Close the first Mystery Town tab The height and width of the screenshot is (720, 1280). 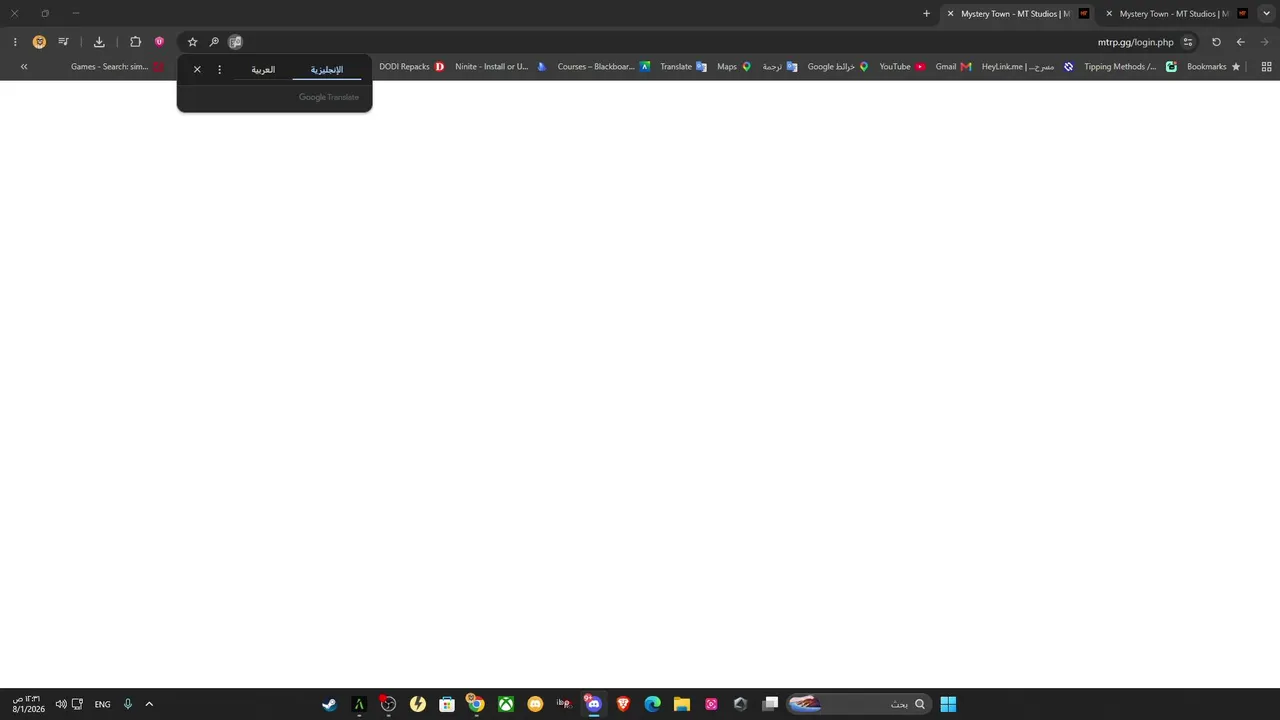pos(951,14)
